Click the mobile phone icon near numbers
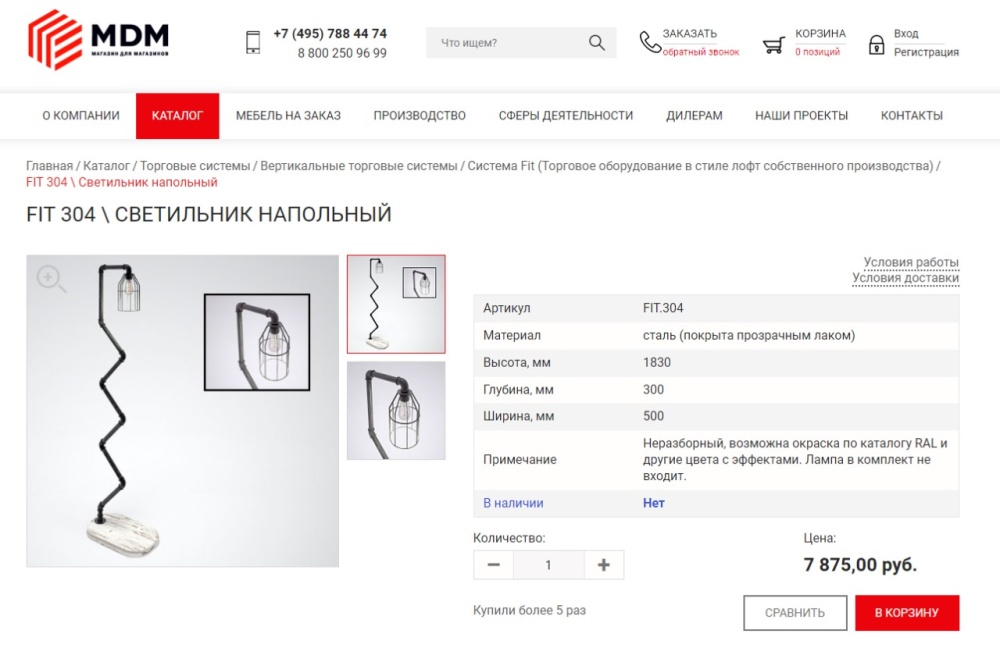 [253, 43]
